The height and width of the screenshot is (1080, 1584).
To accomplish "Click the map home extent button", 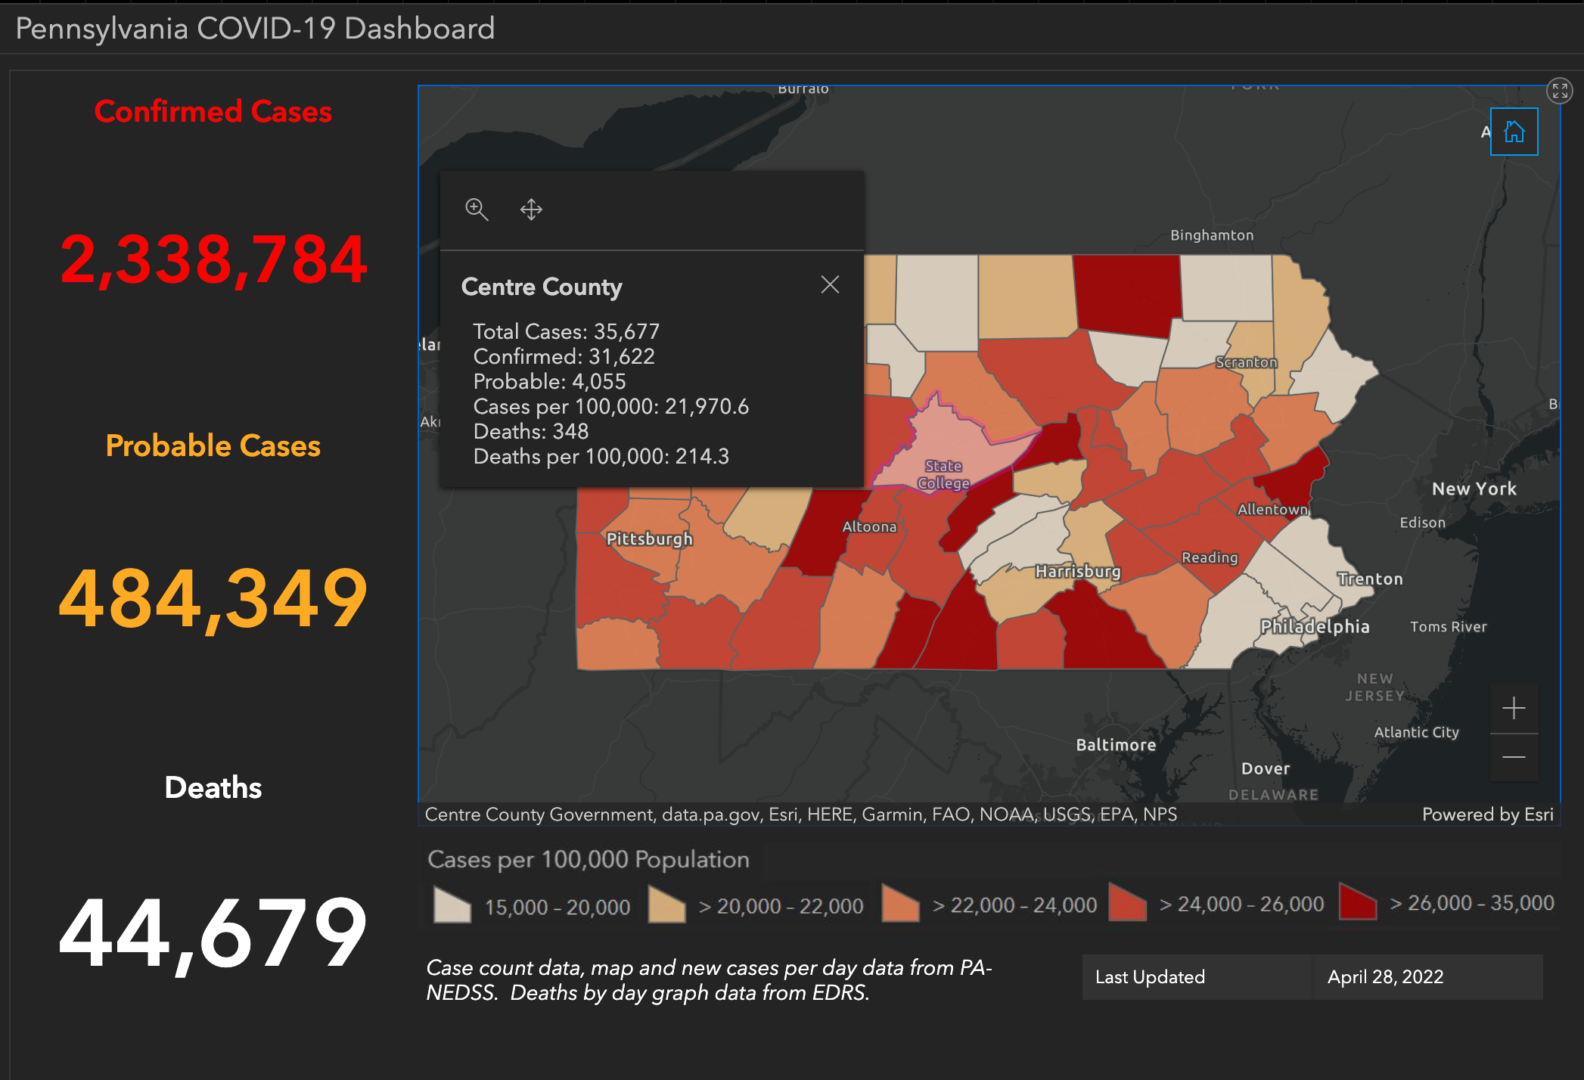I will tap(1514, 132).
